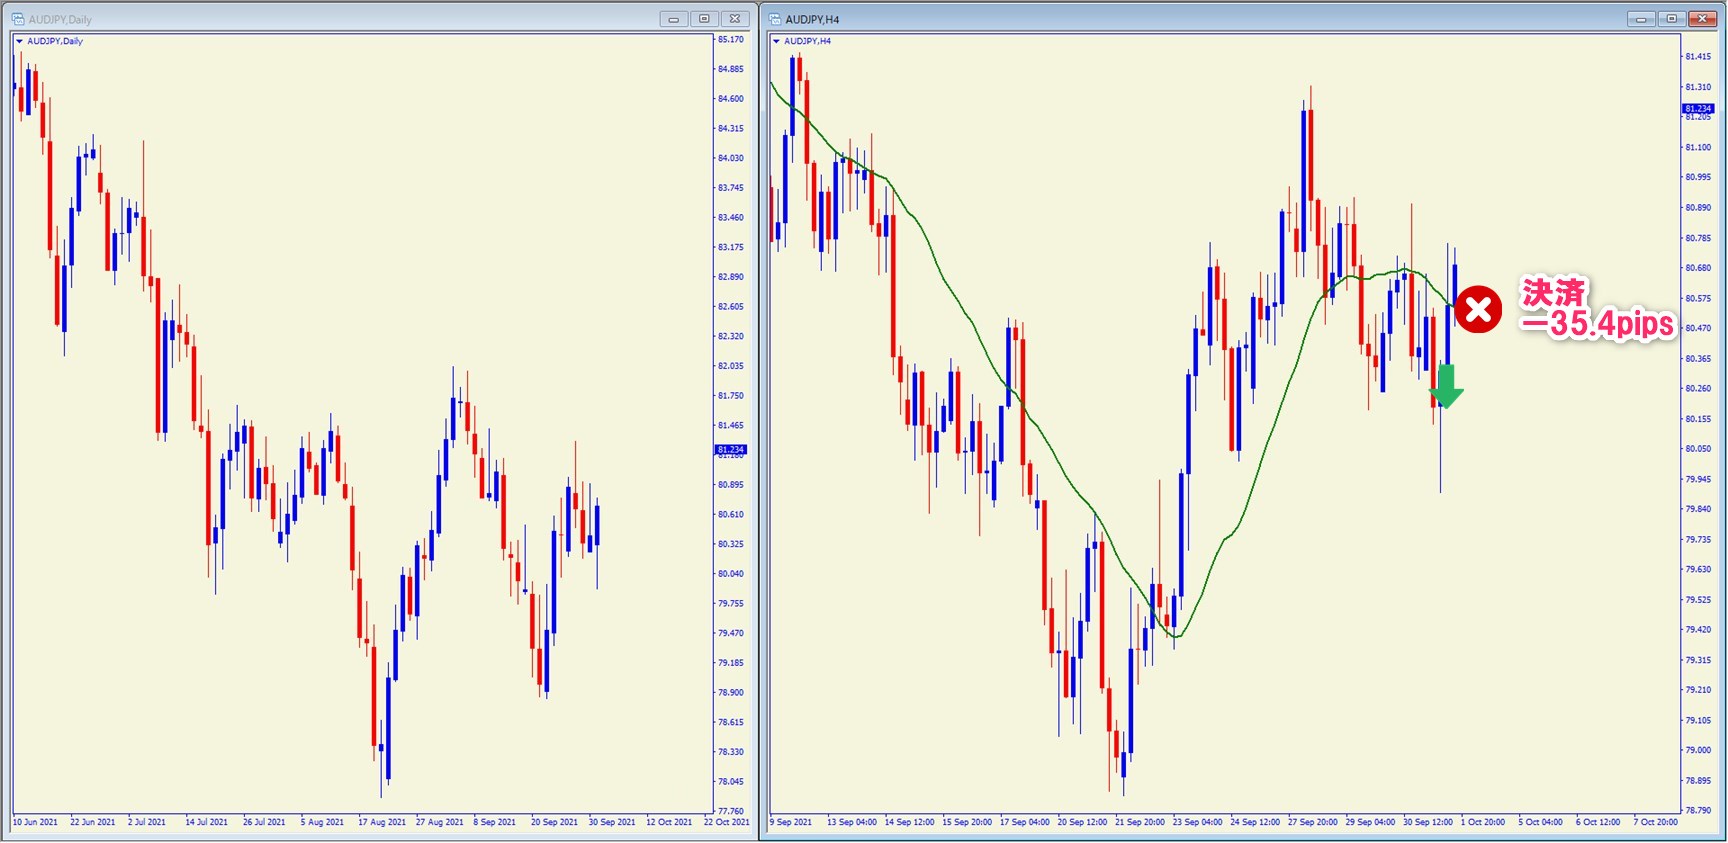Click the 80.610 price label on Daily axis
Viewport: 1728px width, 843px height.
pos(731,515)
